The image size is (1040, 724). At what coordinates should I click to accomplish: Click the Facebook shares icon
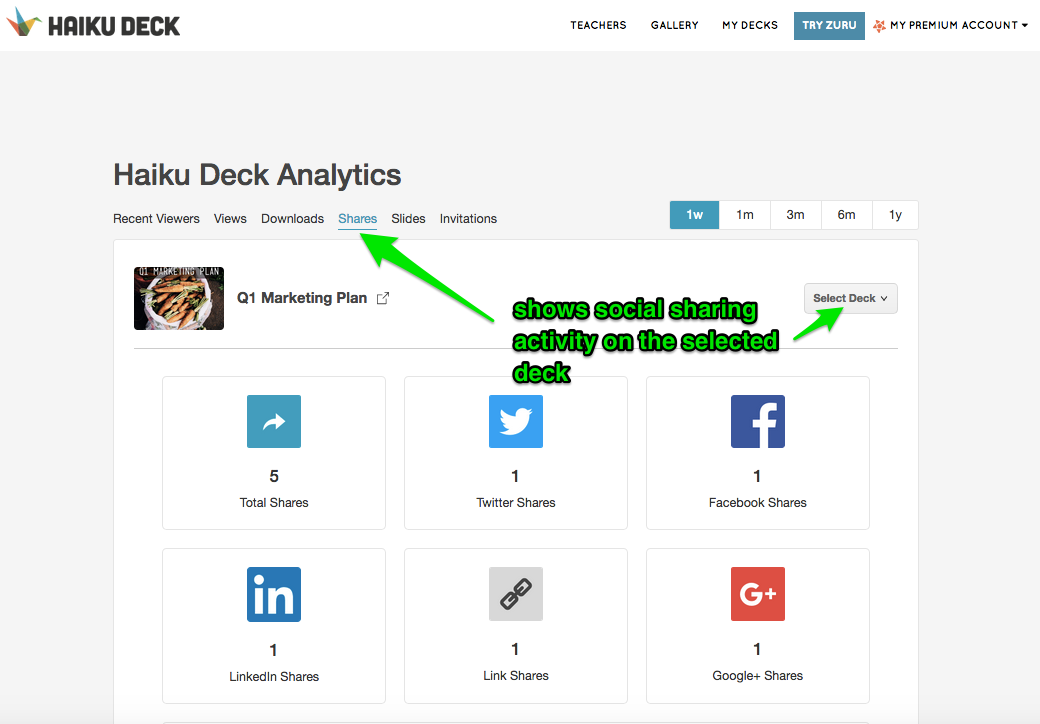click(x=758, y=422)
